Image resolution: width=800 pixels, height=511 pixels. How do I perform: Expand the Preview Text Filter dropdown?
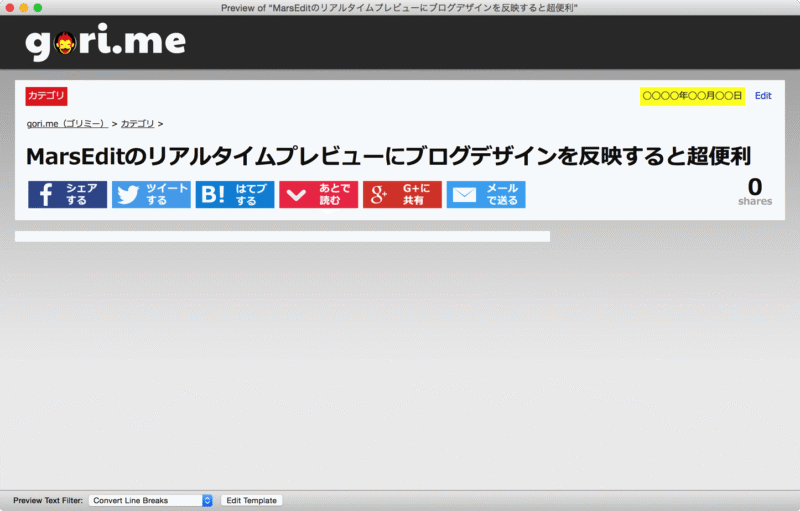[x=151, y=500]
